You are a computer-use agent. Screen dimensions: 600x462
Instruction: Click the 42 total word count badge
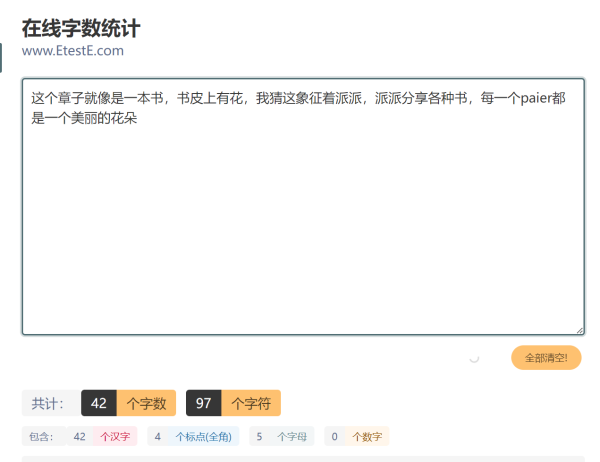[99, 403]
